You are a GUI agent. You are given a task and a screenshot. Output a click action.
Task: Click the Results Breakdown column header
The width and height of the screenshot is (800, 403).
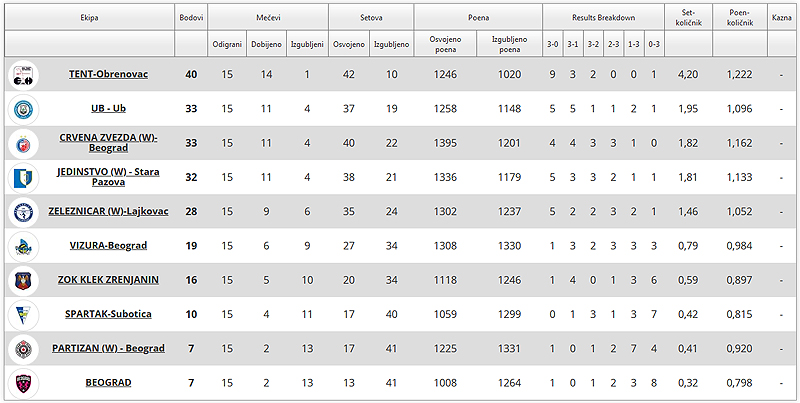coord(604,17)
